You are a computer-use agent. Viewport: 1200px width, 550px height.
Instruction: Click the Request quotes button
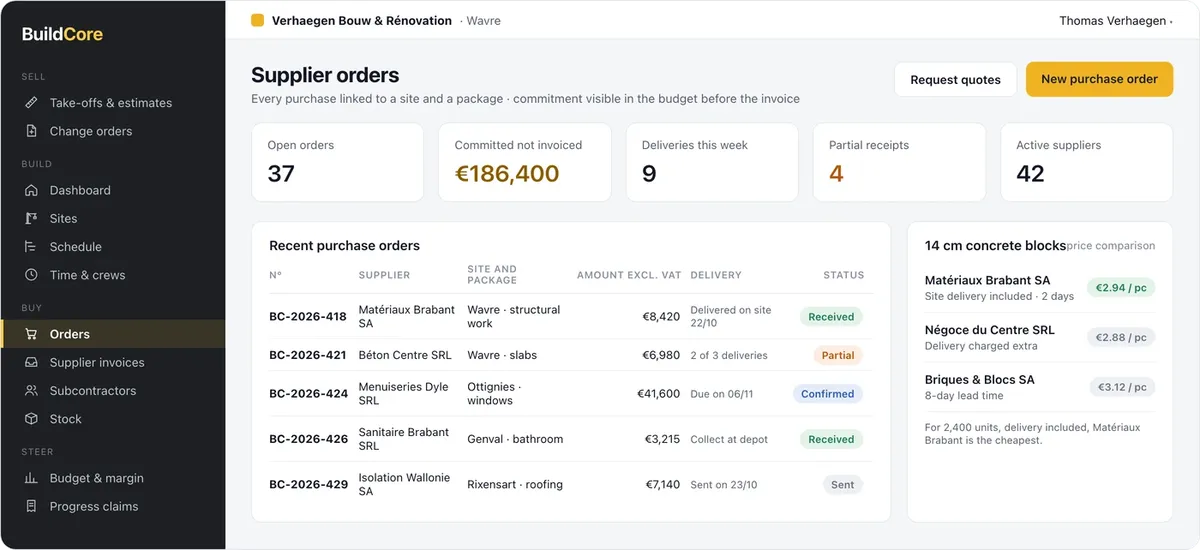click(x=955, y=80)
